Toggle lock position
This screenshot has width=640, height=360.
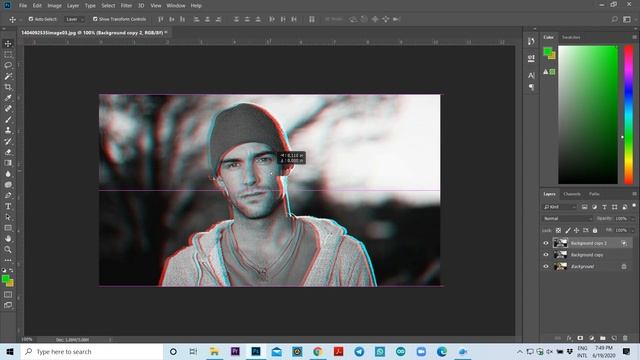[576, 231]
